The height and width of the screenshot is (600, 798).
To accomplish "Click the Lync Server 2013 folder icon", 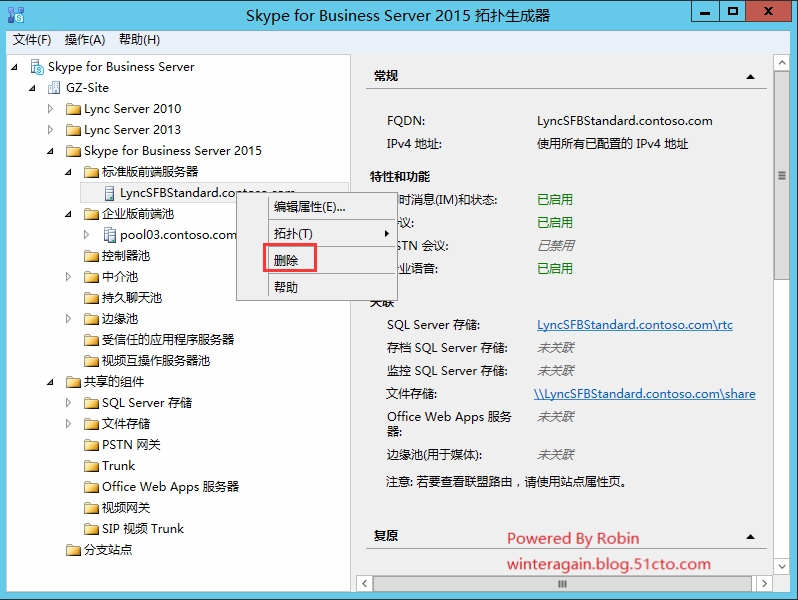I will pos(73,130).
